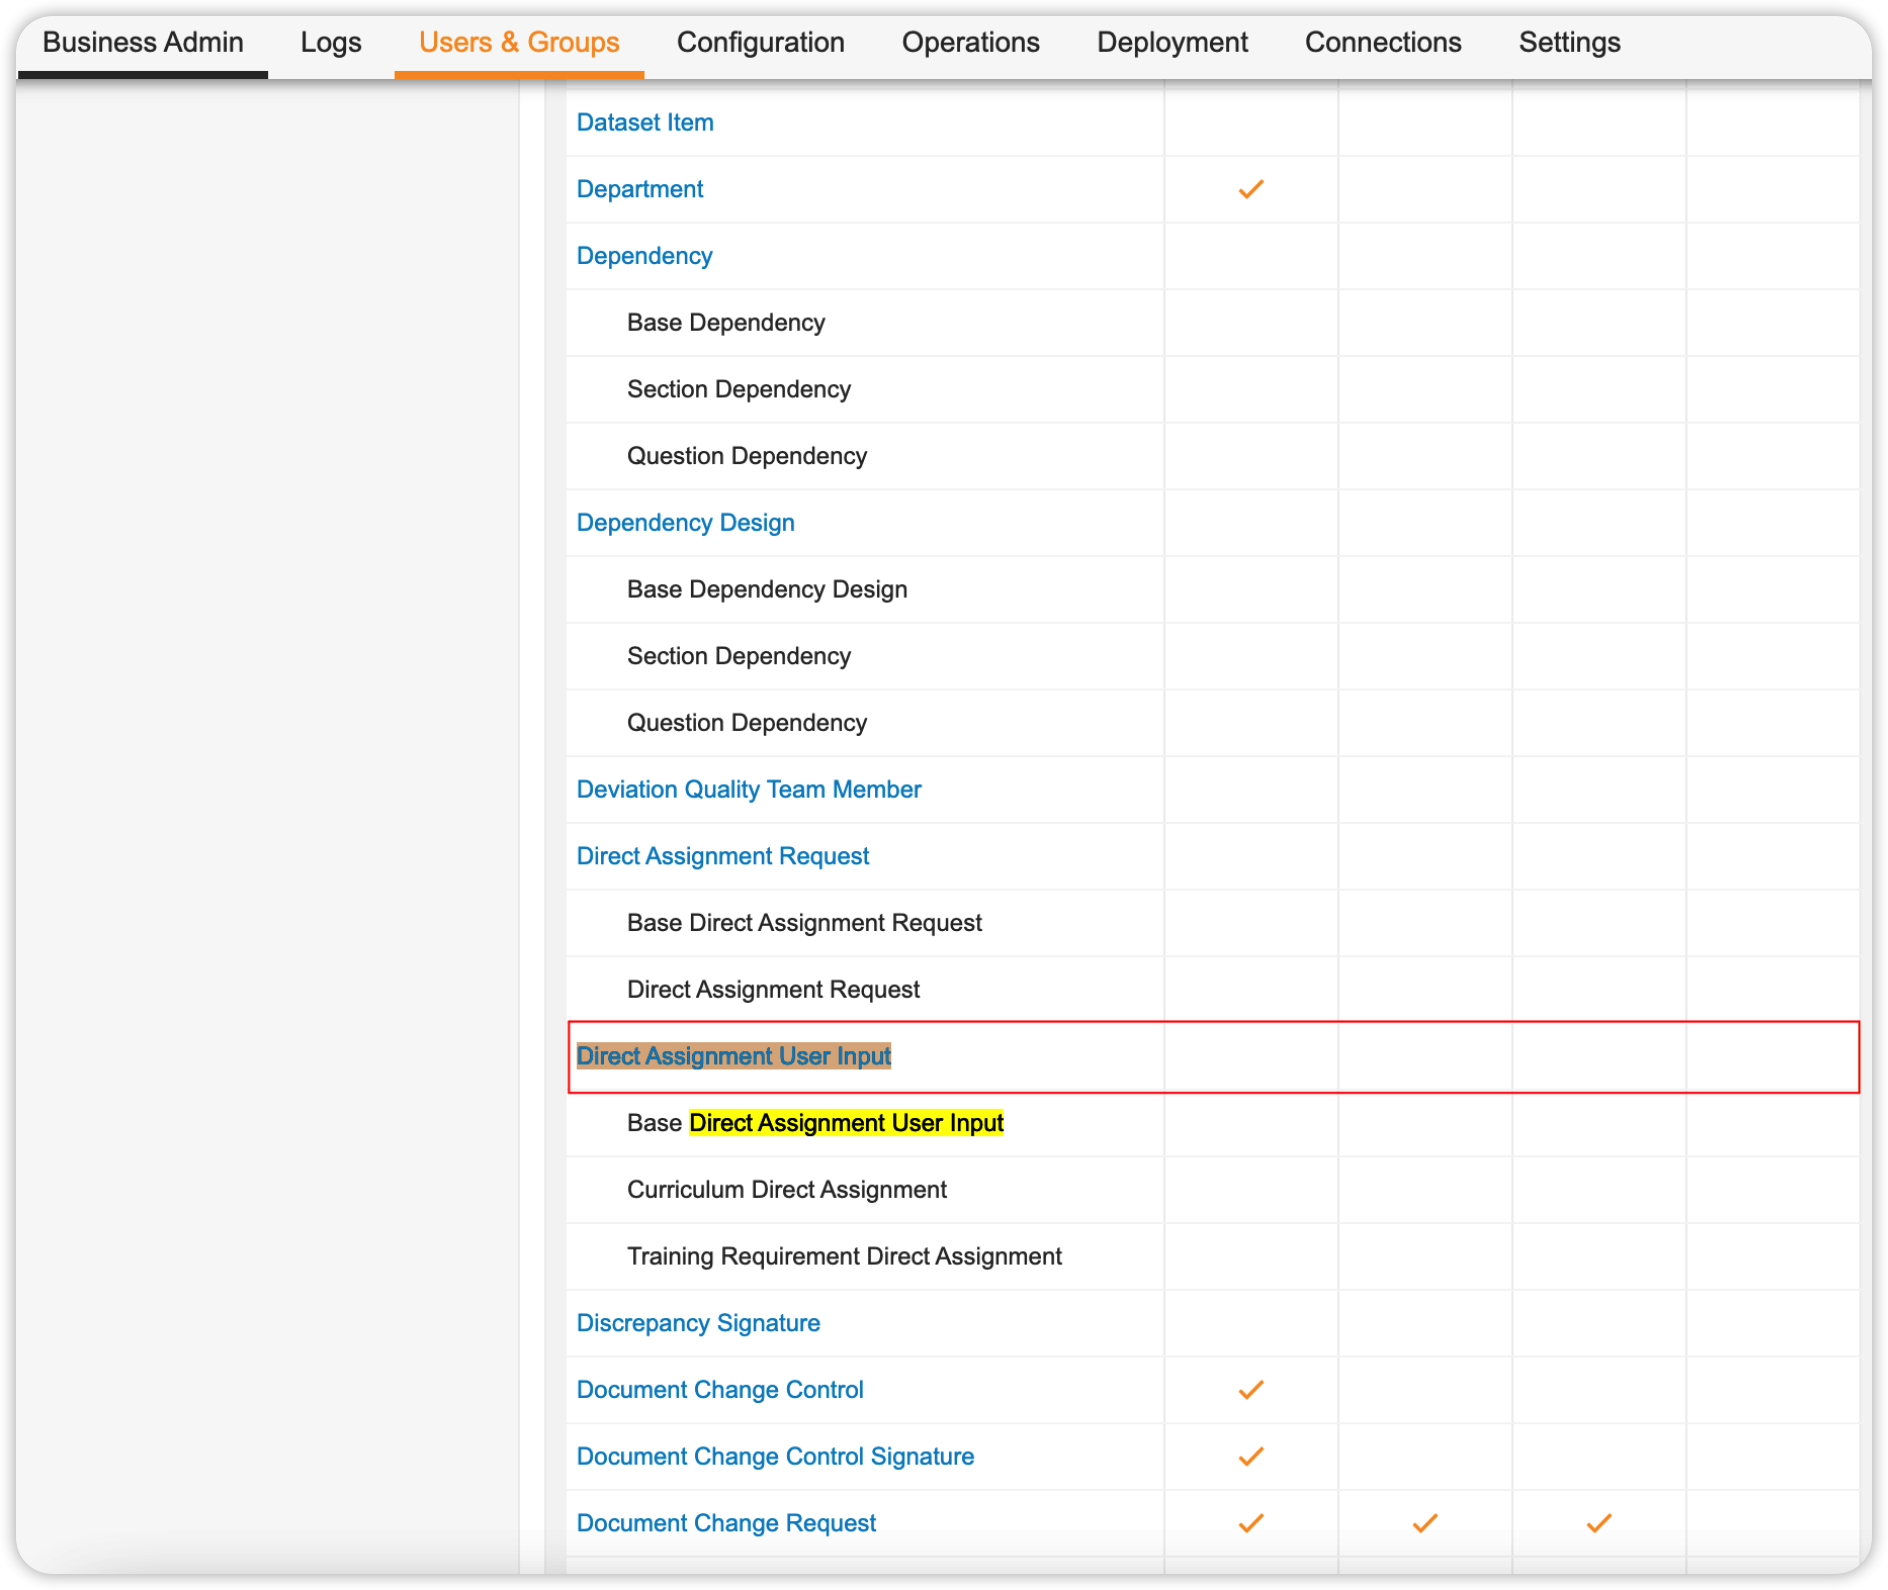The width and height of the screenshot is (1888, 1590).
Task: Click the first checkmark for Document Change Request
Action: [1250, 1523]
